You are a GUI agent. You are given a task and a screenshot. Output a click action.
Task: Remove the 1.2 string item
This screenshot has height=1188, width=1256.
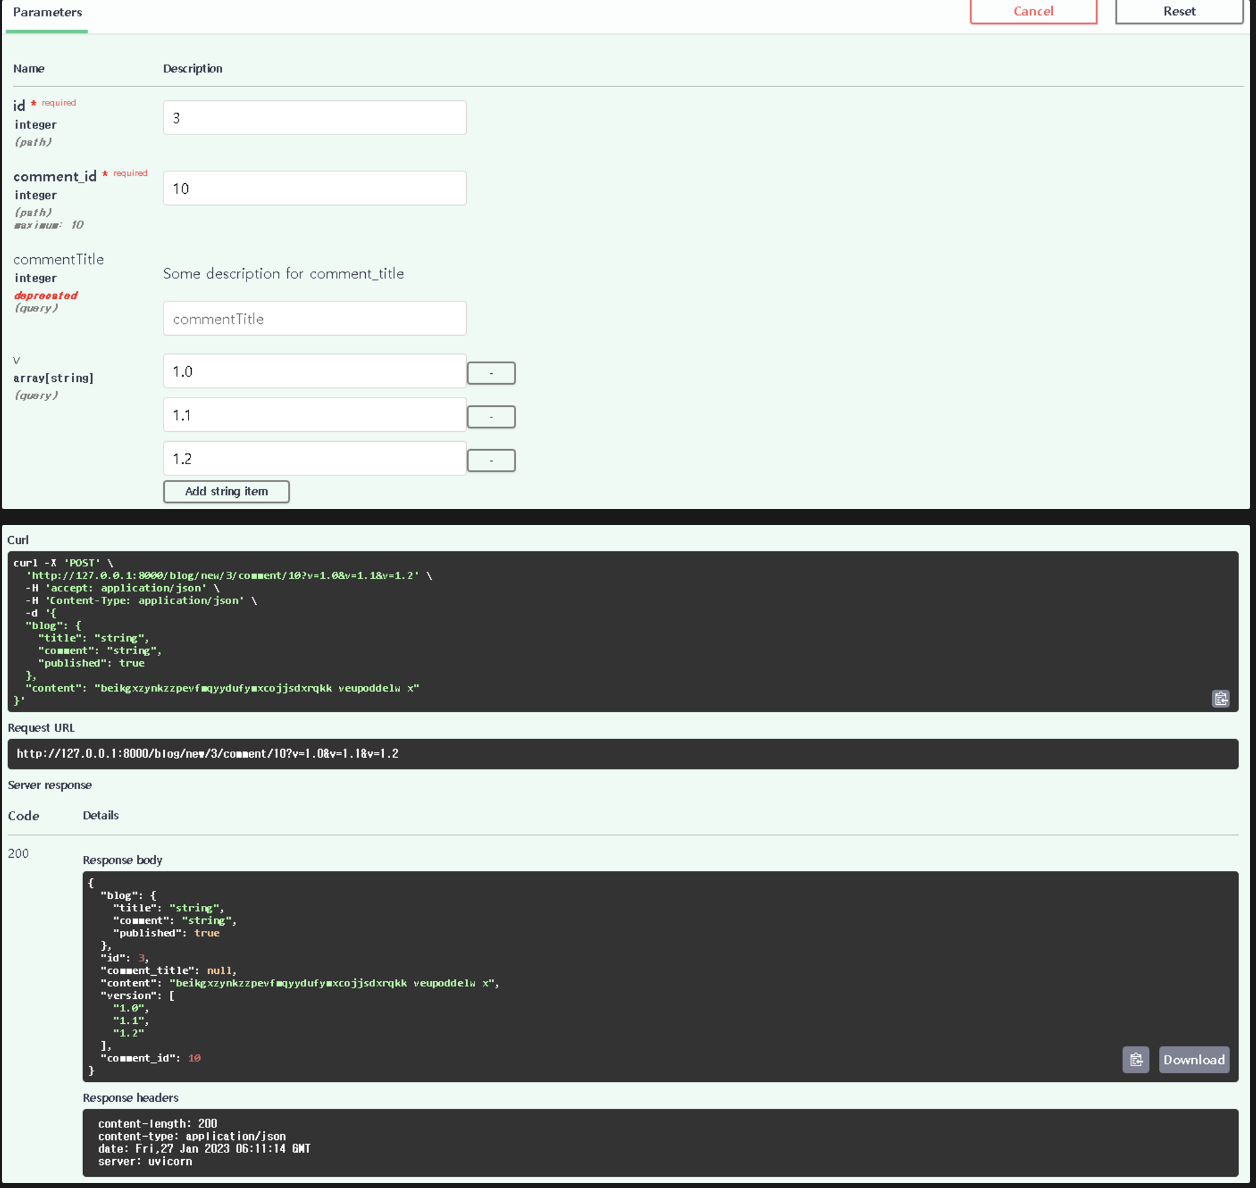click(x=491, y=461)
